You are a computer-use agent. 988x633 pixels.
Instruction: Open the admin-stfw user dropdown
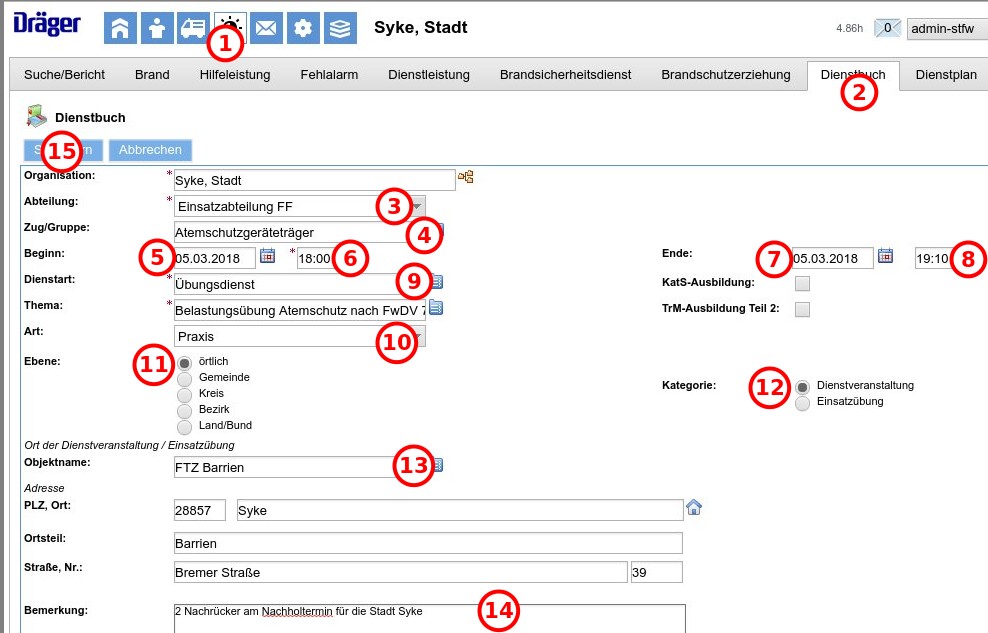pos(946,30)
